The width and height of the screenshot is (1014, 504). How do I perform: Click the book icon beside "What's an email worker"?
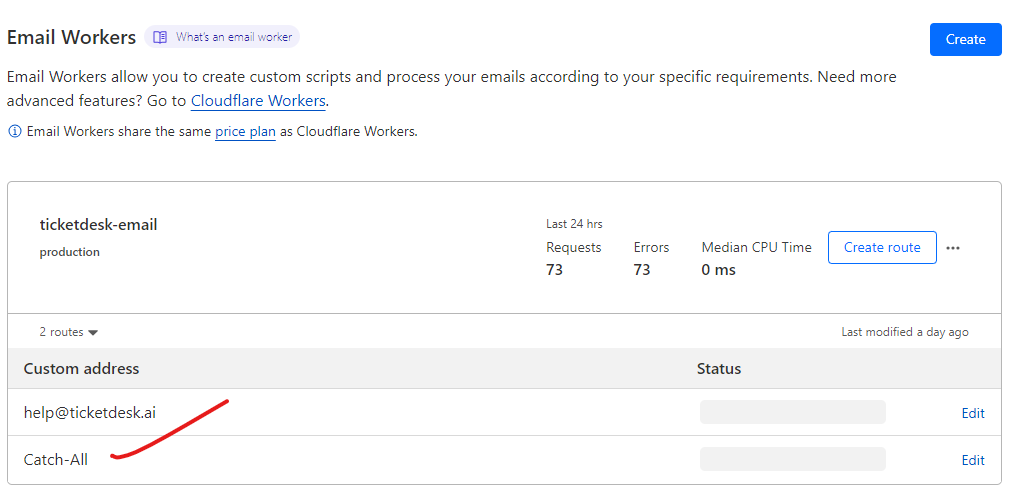(x=160, y=37)
